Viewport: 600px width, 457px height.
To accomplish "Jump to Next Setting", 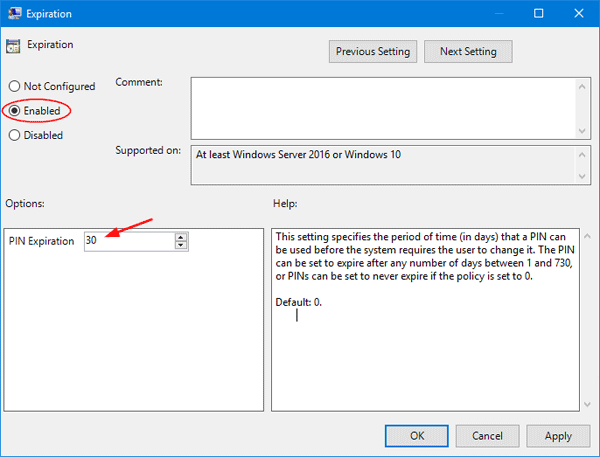I will pos(467,51).
